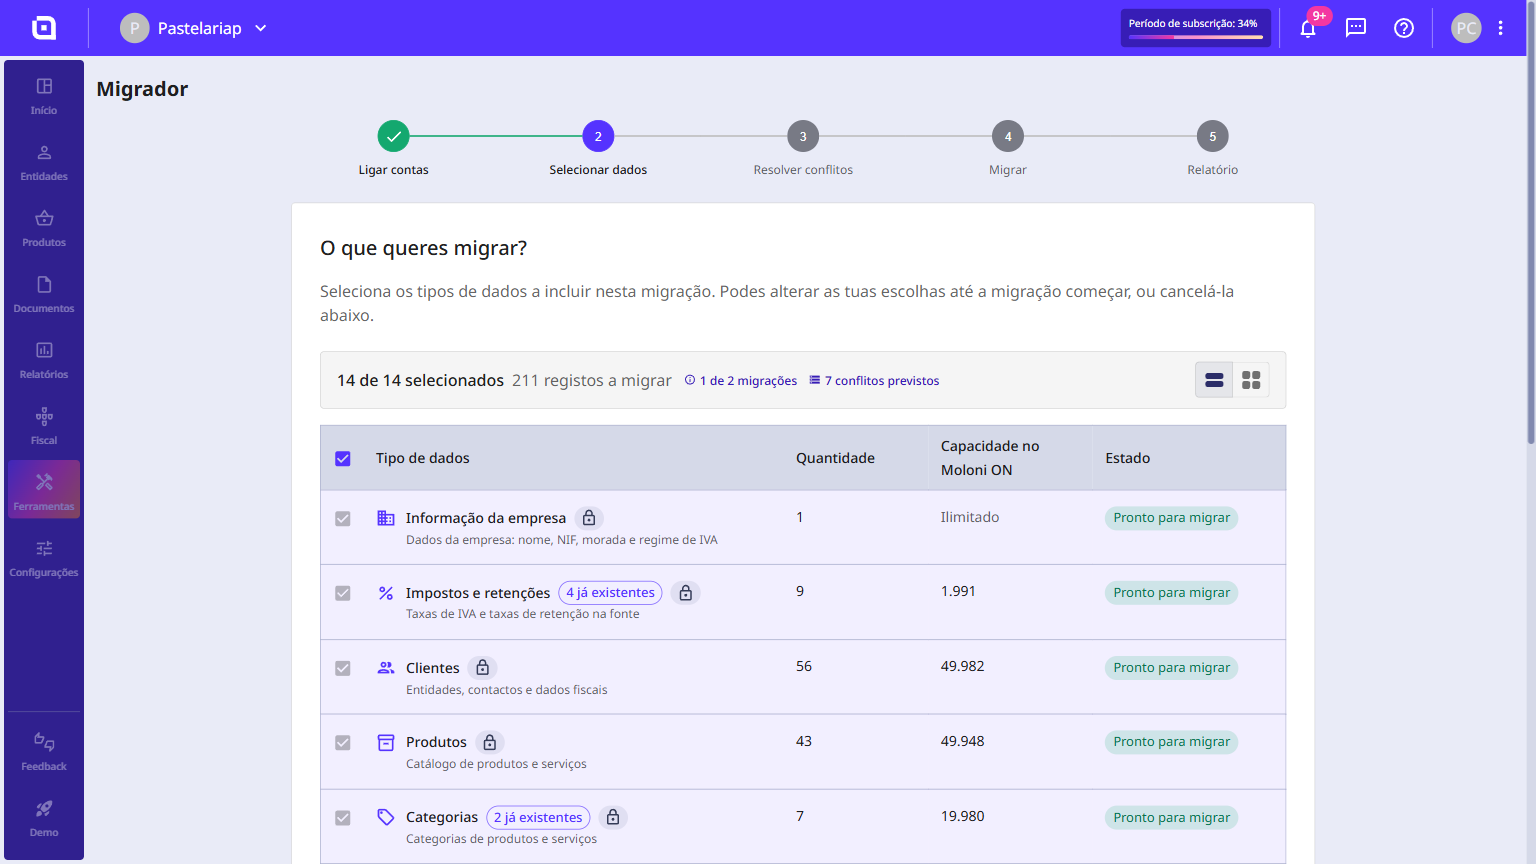The width and height of the screenshot is (1536, 864).
Task: Click the people icon for Clientes
Action: (386, 667)
